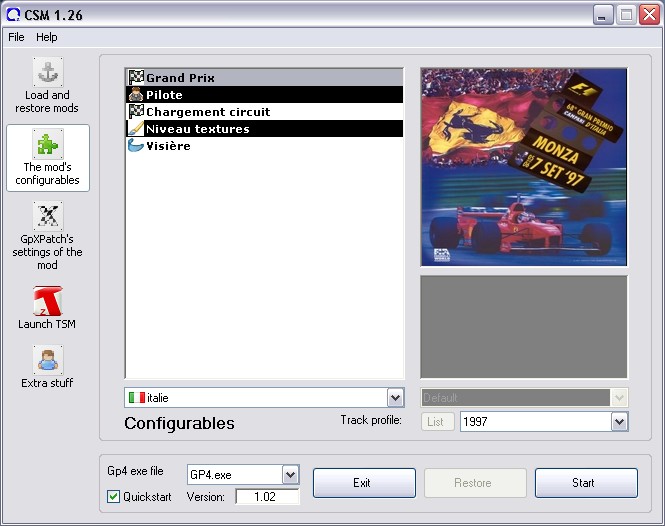Click the flag icon beside Chargement circuit

[136, 111]
